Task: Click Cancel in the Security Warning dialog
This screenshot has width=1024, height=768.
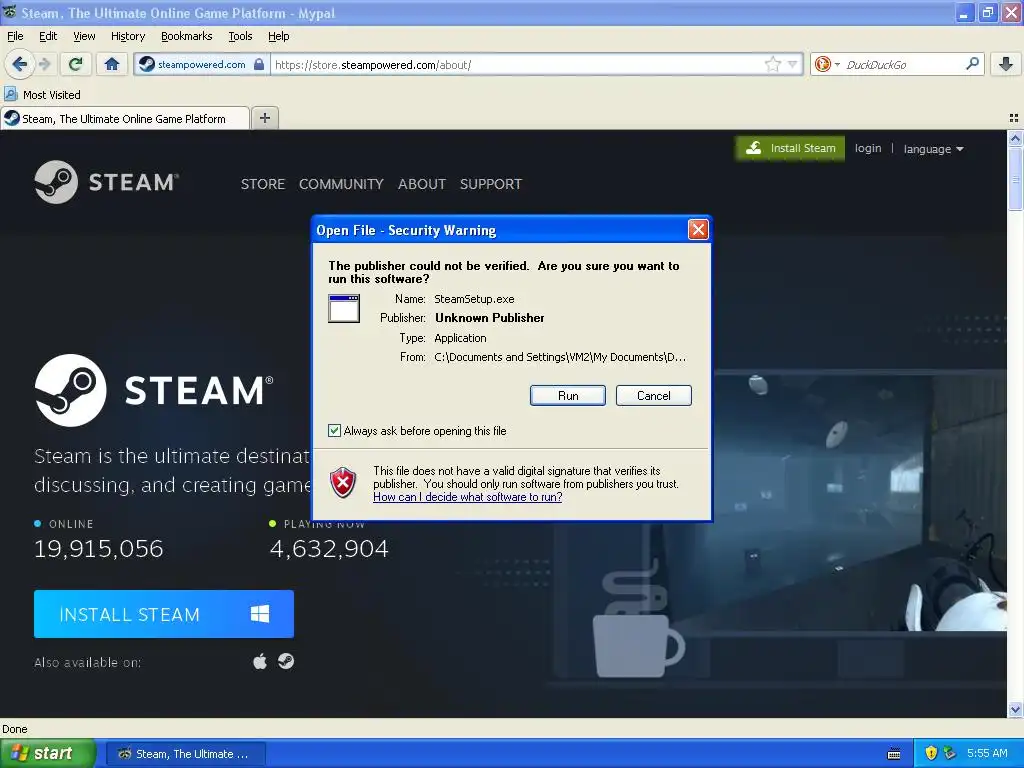Action: pos(654,396)
